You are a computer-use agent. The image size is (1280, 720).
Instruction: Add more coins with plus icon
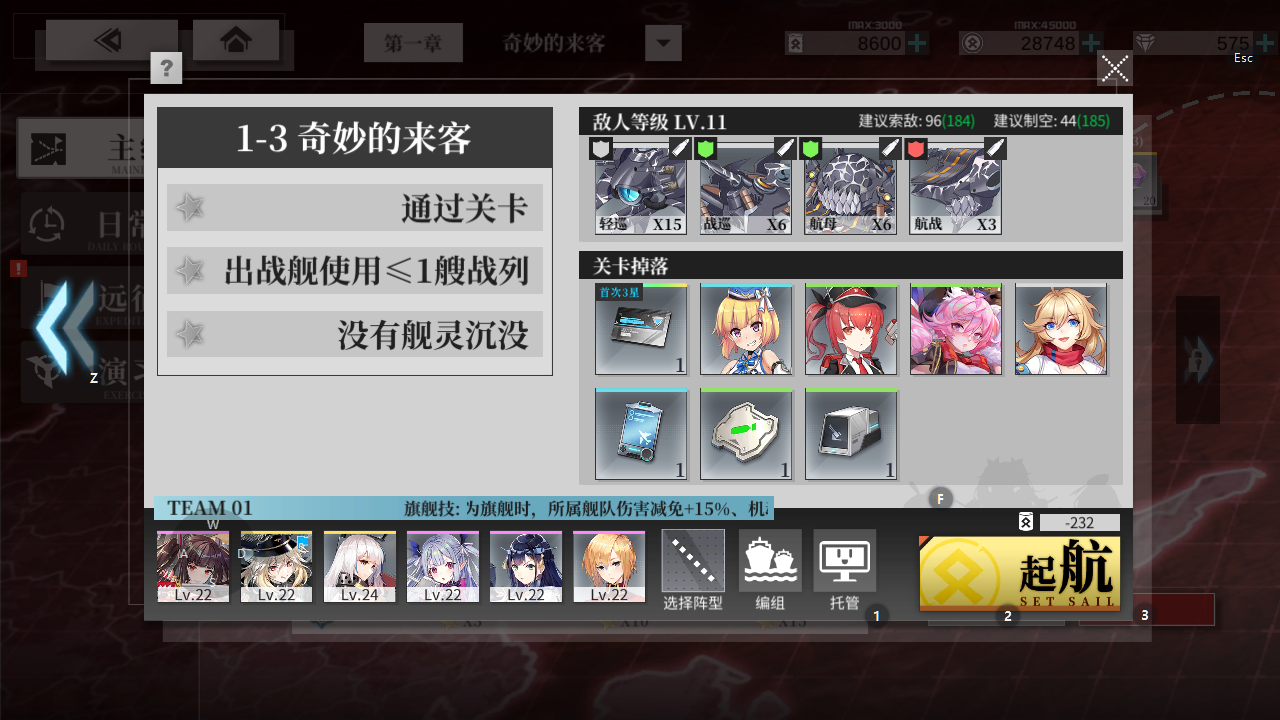click(1091, 43)
